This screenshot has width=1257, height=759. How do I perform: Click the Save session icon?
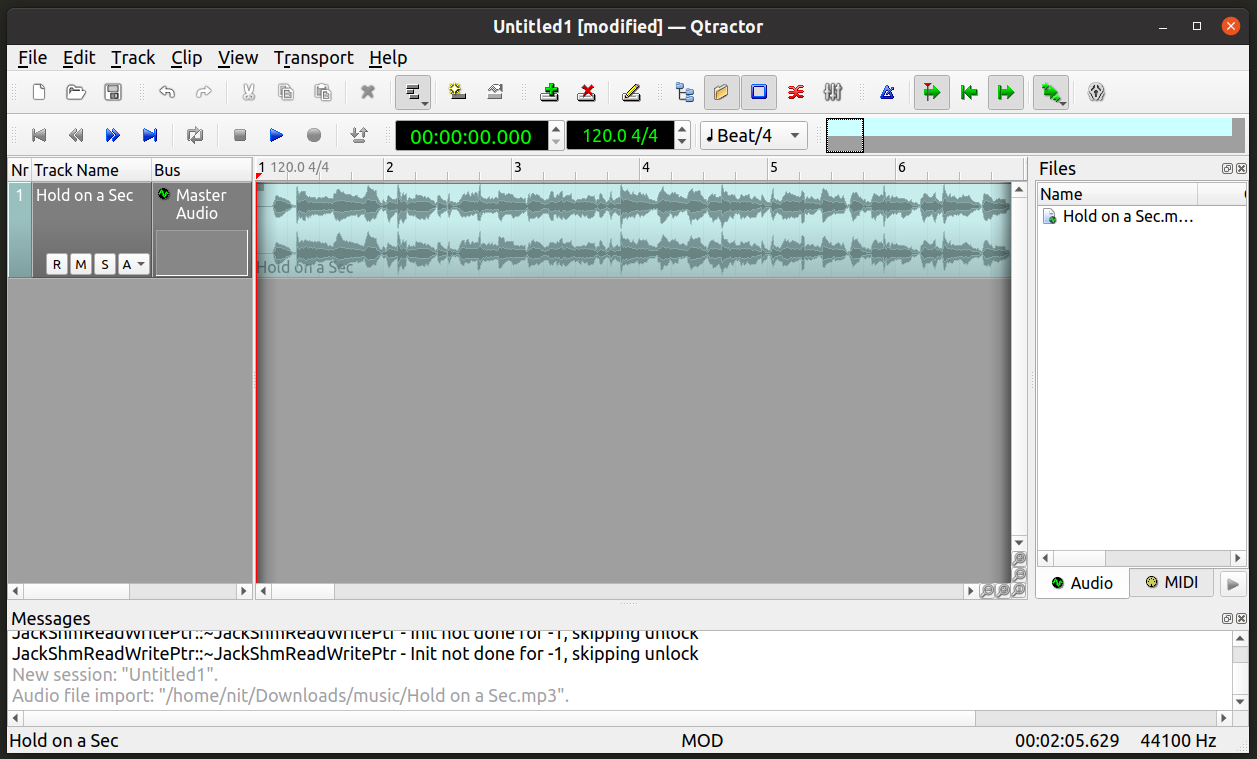[x=113, y=93]
